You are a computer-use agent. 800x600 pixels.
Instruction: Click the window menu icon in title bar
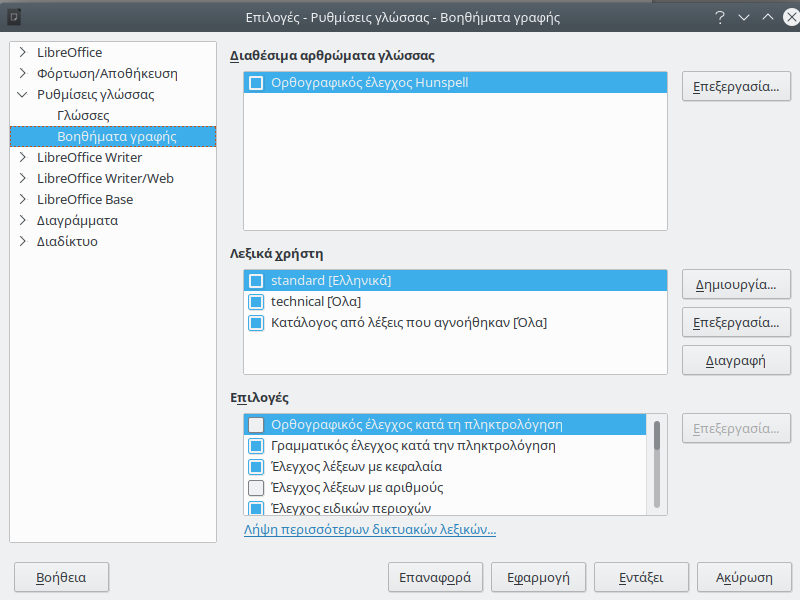click(x=14, y=18)
